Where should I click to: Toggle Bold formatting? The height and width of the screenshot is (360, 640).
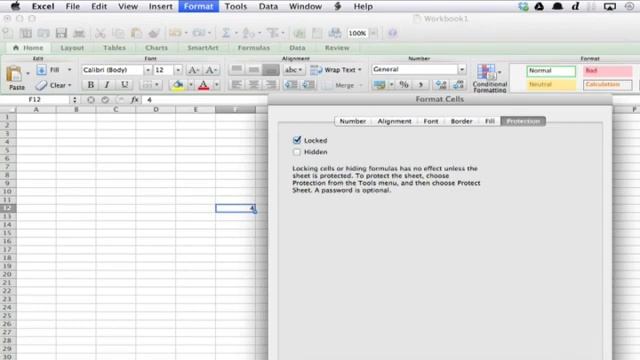click(x=91, y=85)
